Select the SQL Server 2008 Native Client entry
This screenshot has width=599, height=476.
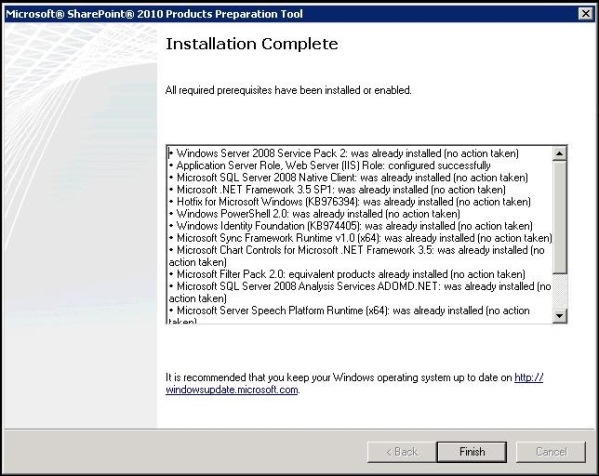click(348, 178)
